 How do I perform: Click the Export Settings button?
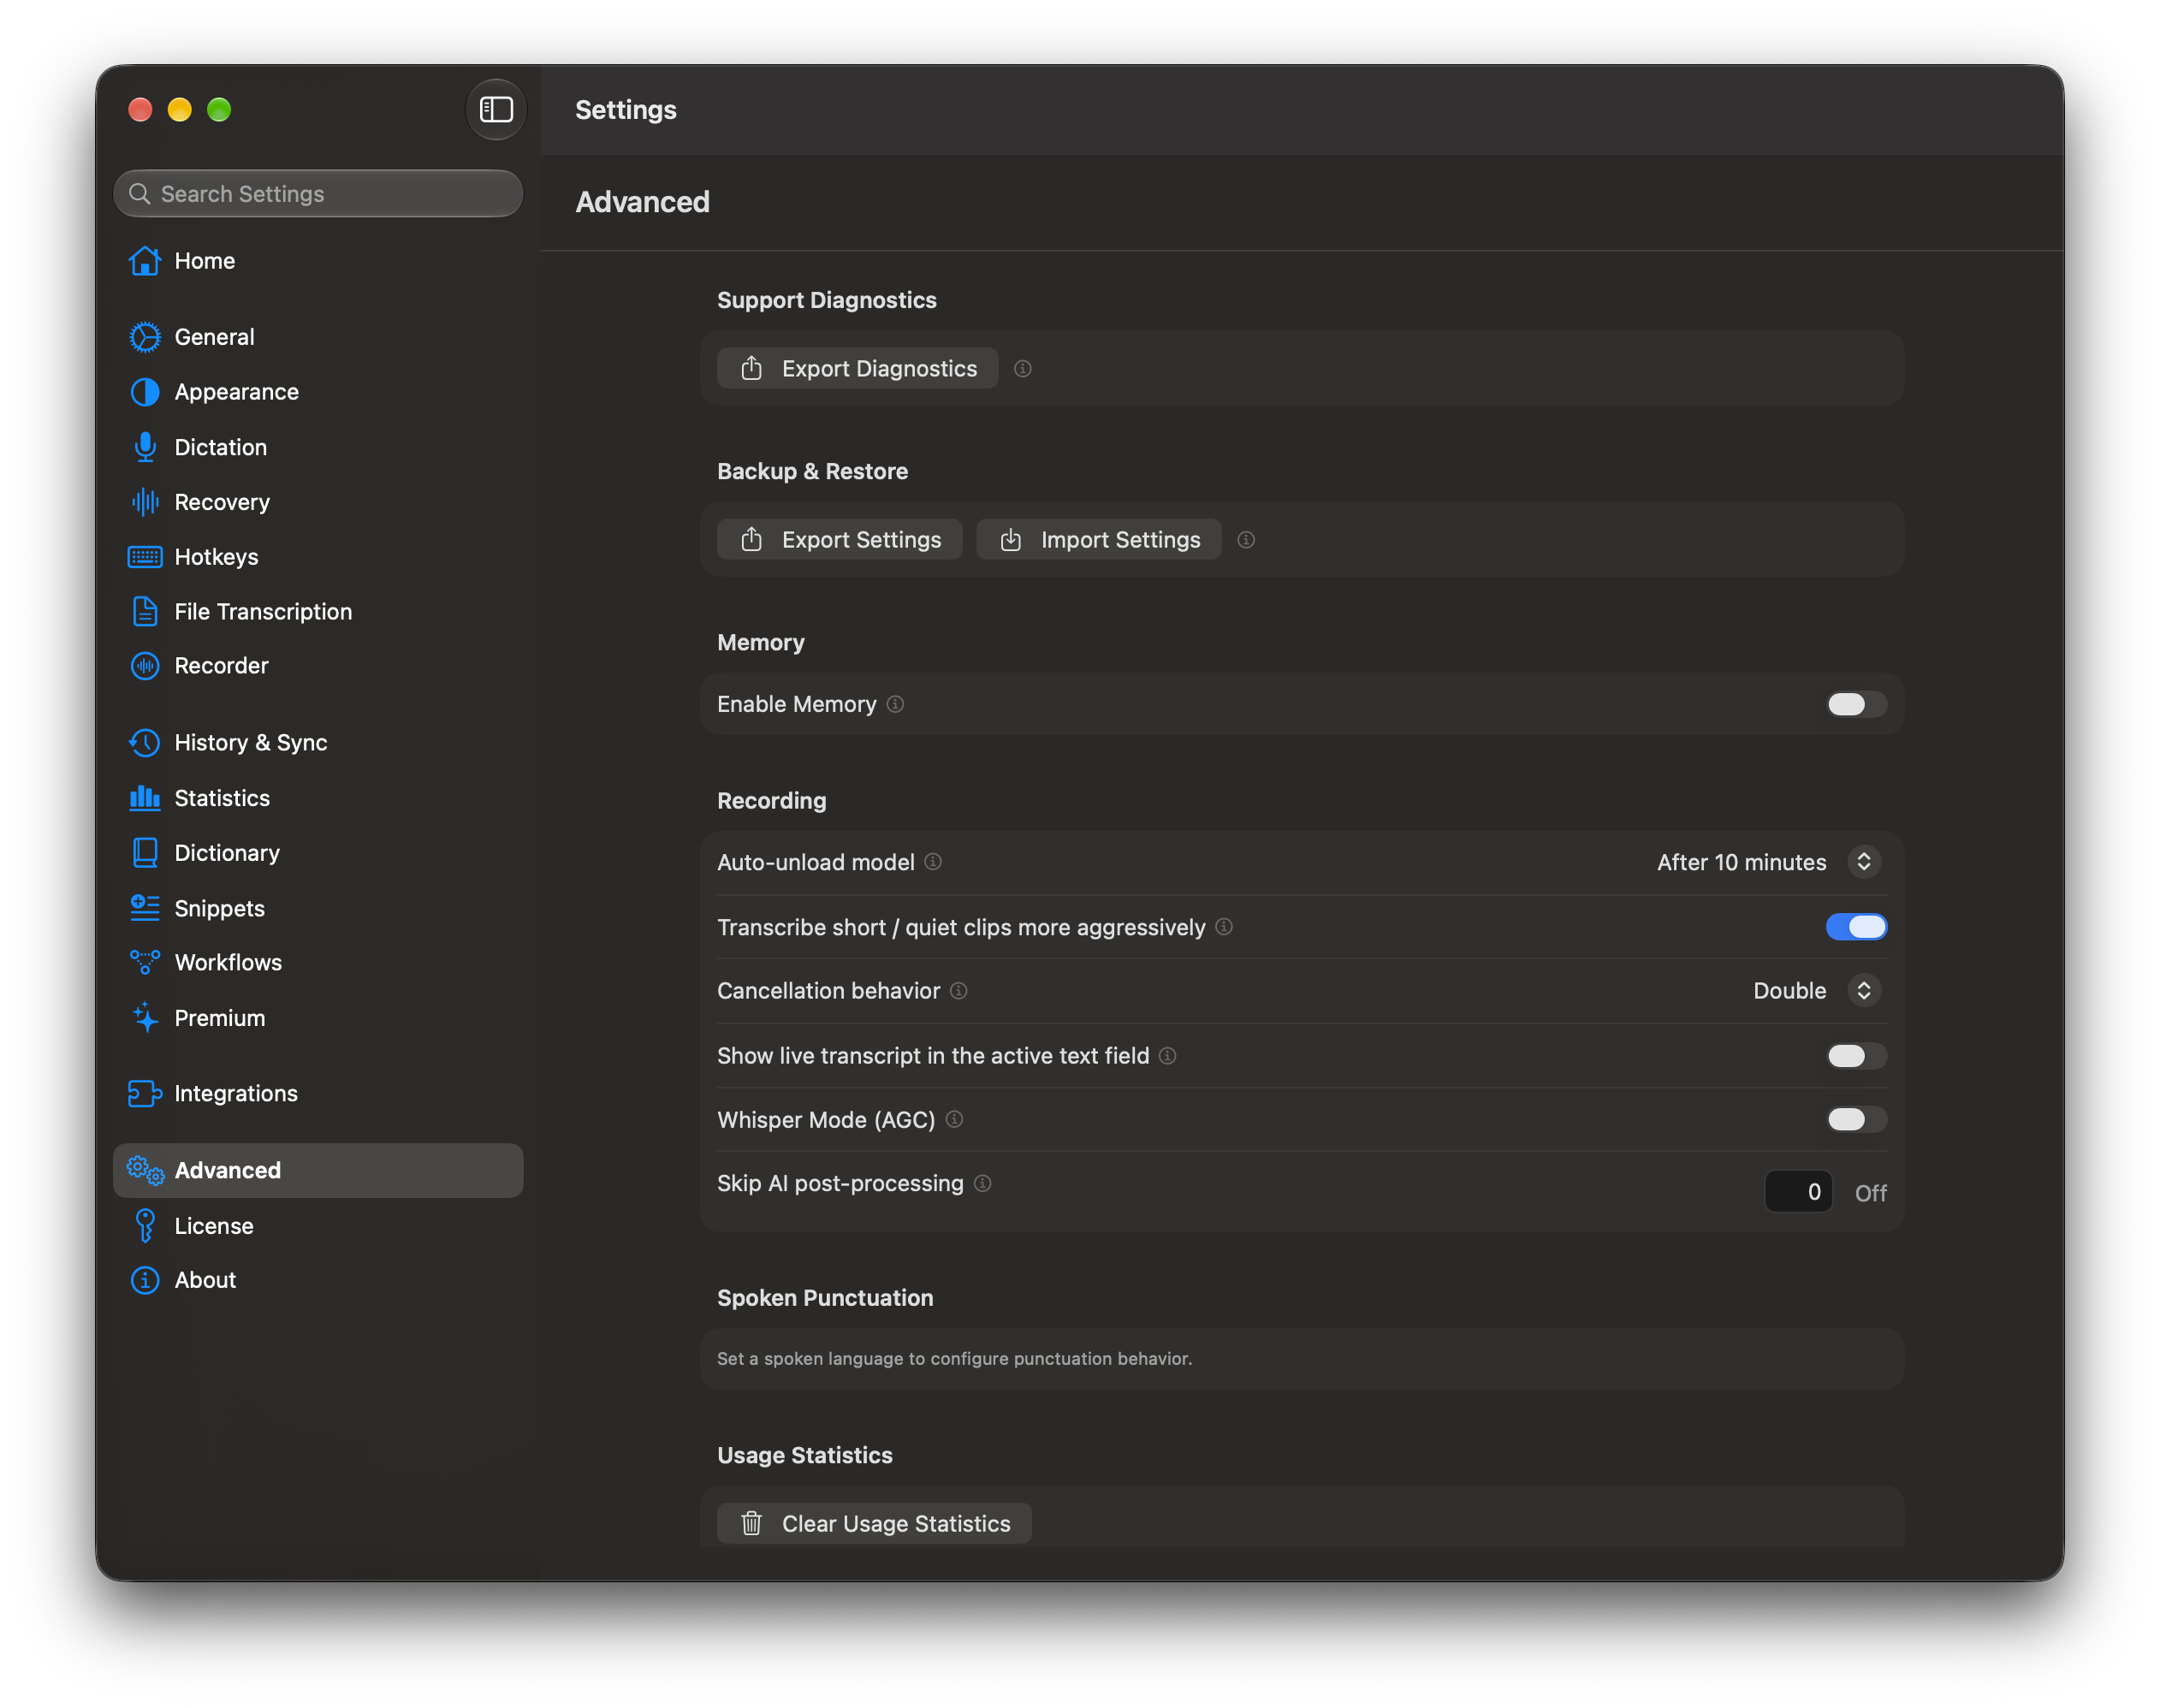[839, 540]
